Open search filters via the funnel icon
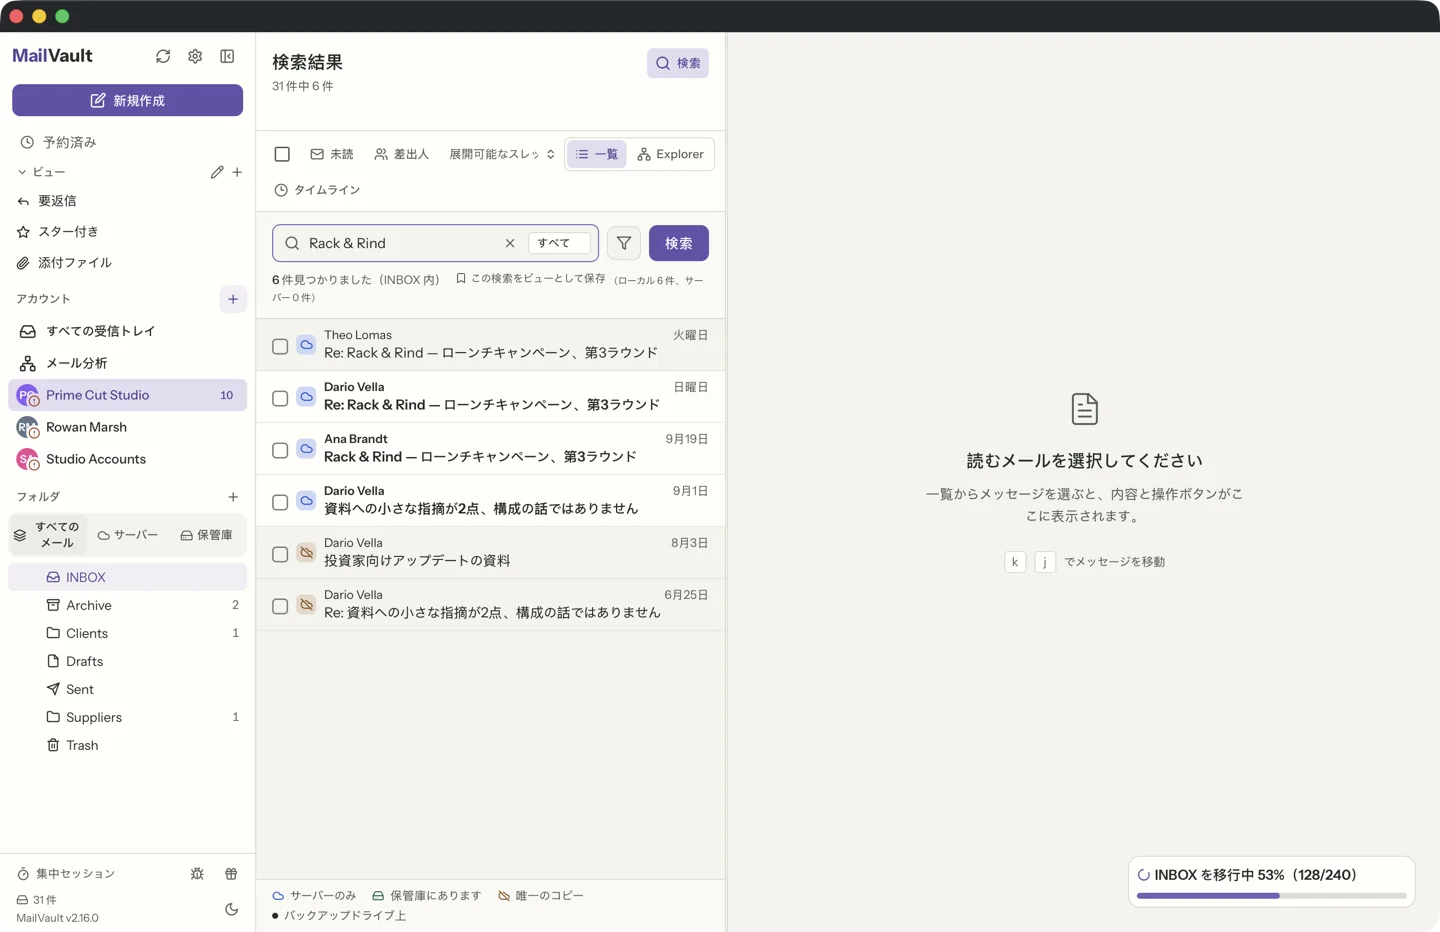Screen dimensions: 1440x932 pyautogui.click(x=624, y=243)
